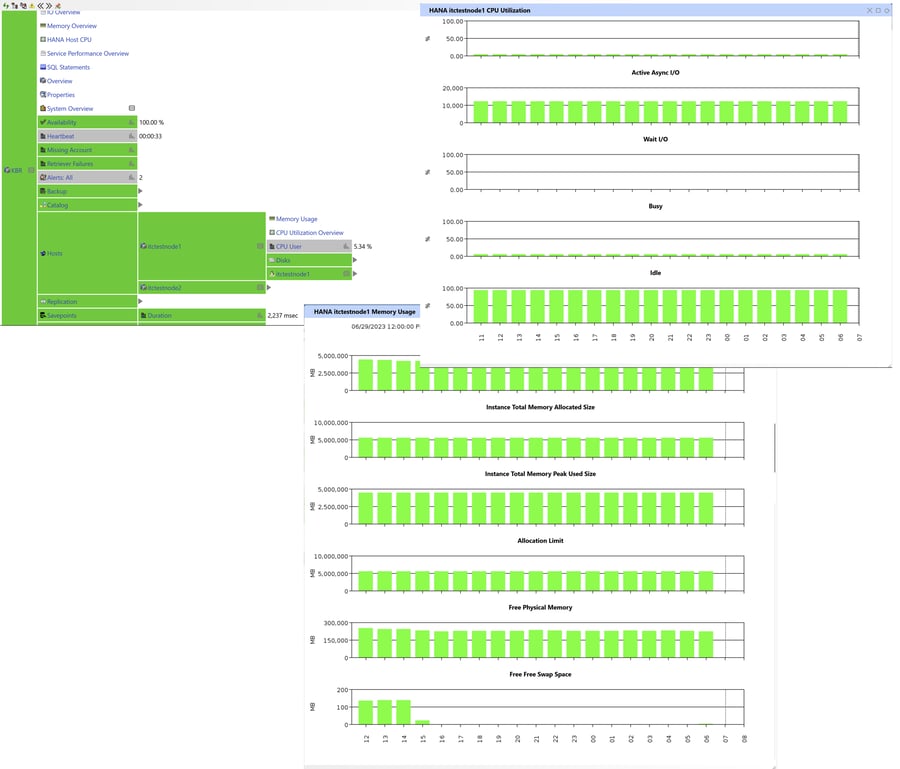Click the '00:00:33' heartbeat value

tap(150, 136)
